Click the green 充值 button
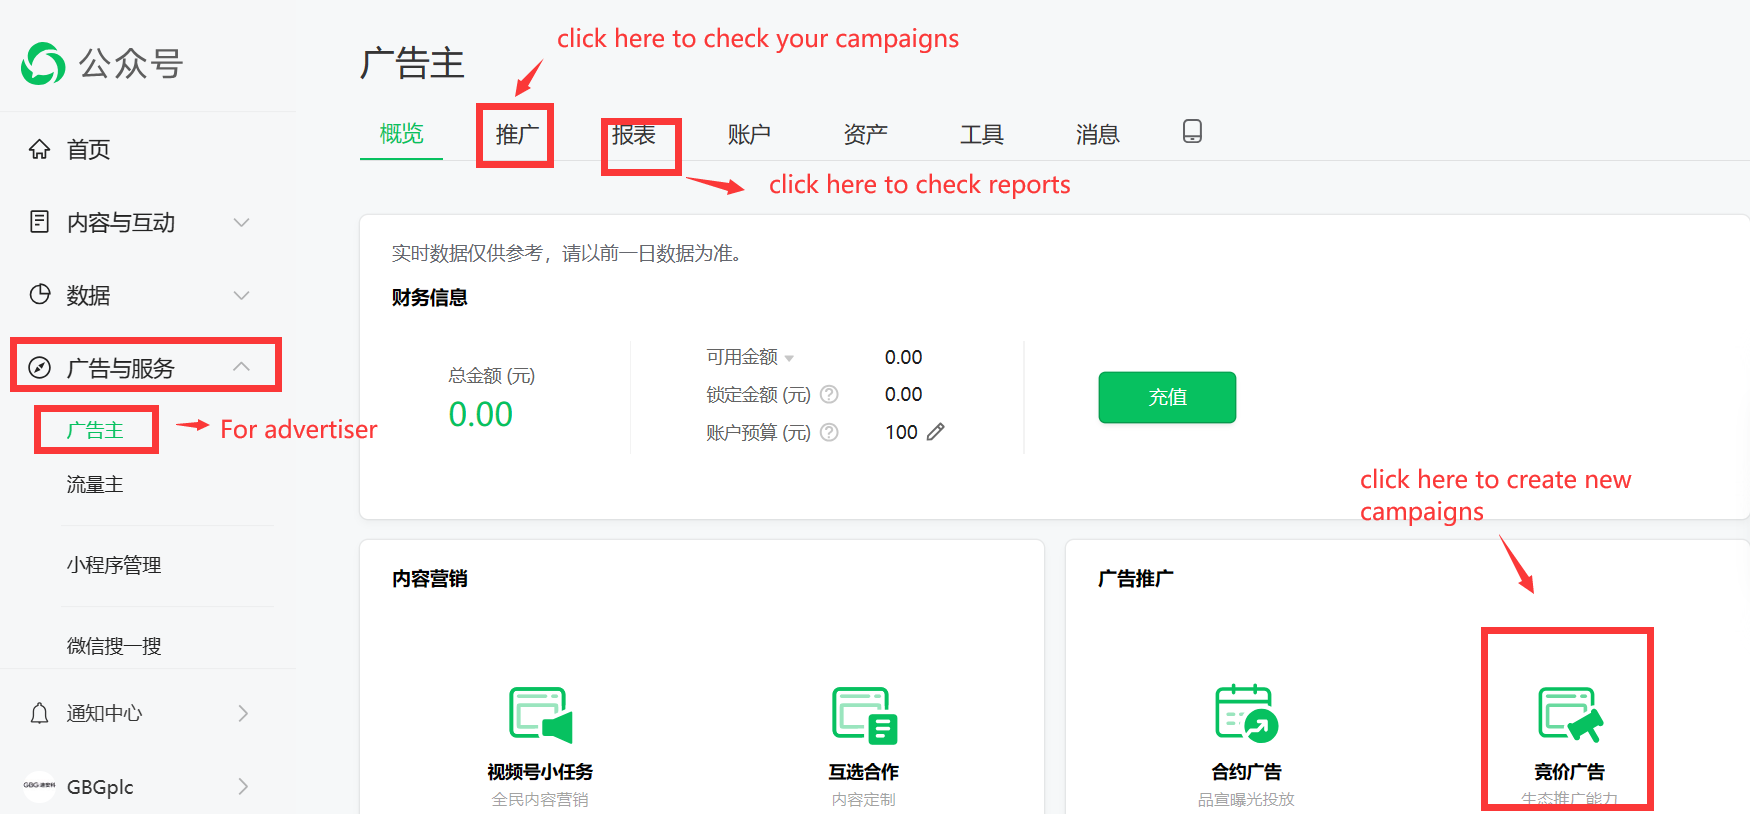The height and width of the screenshot is (814, 1750). [x=1167, y=397]
